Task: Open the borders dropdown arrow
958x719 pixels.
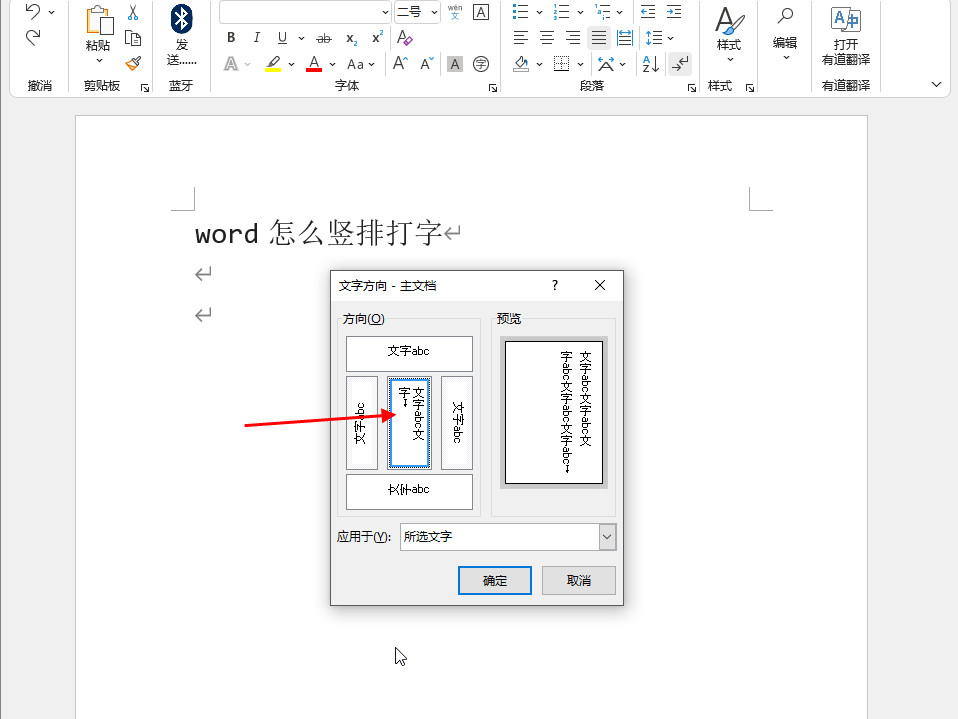Action: point(580,64)
